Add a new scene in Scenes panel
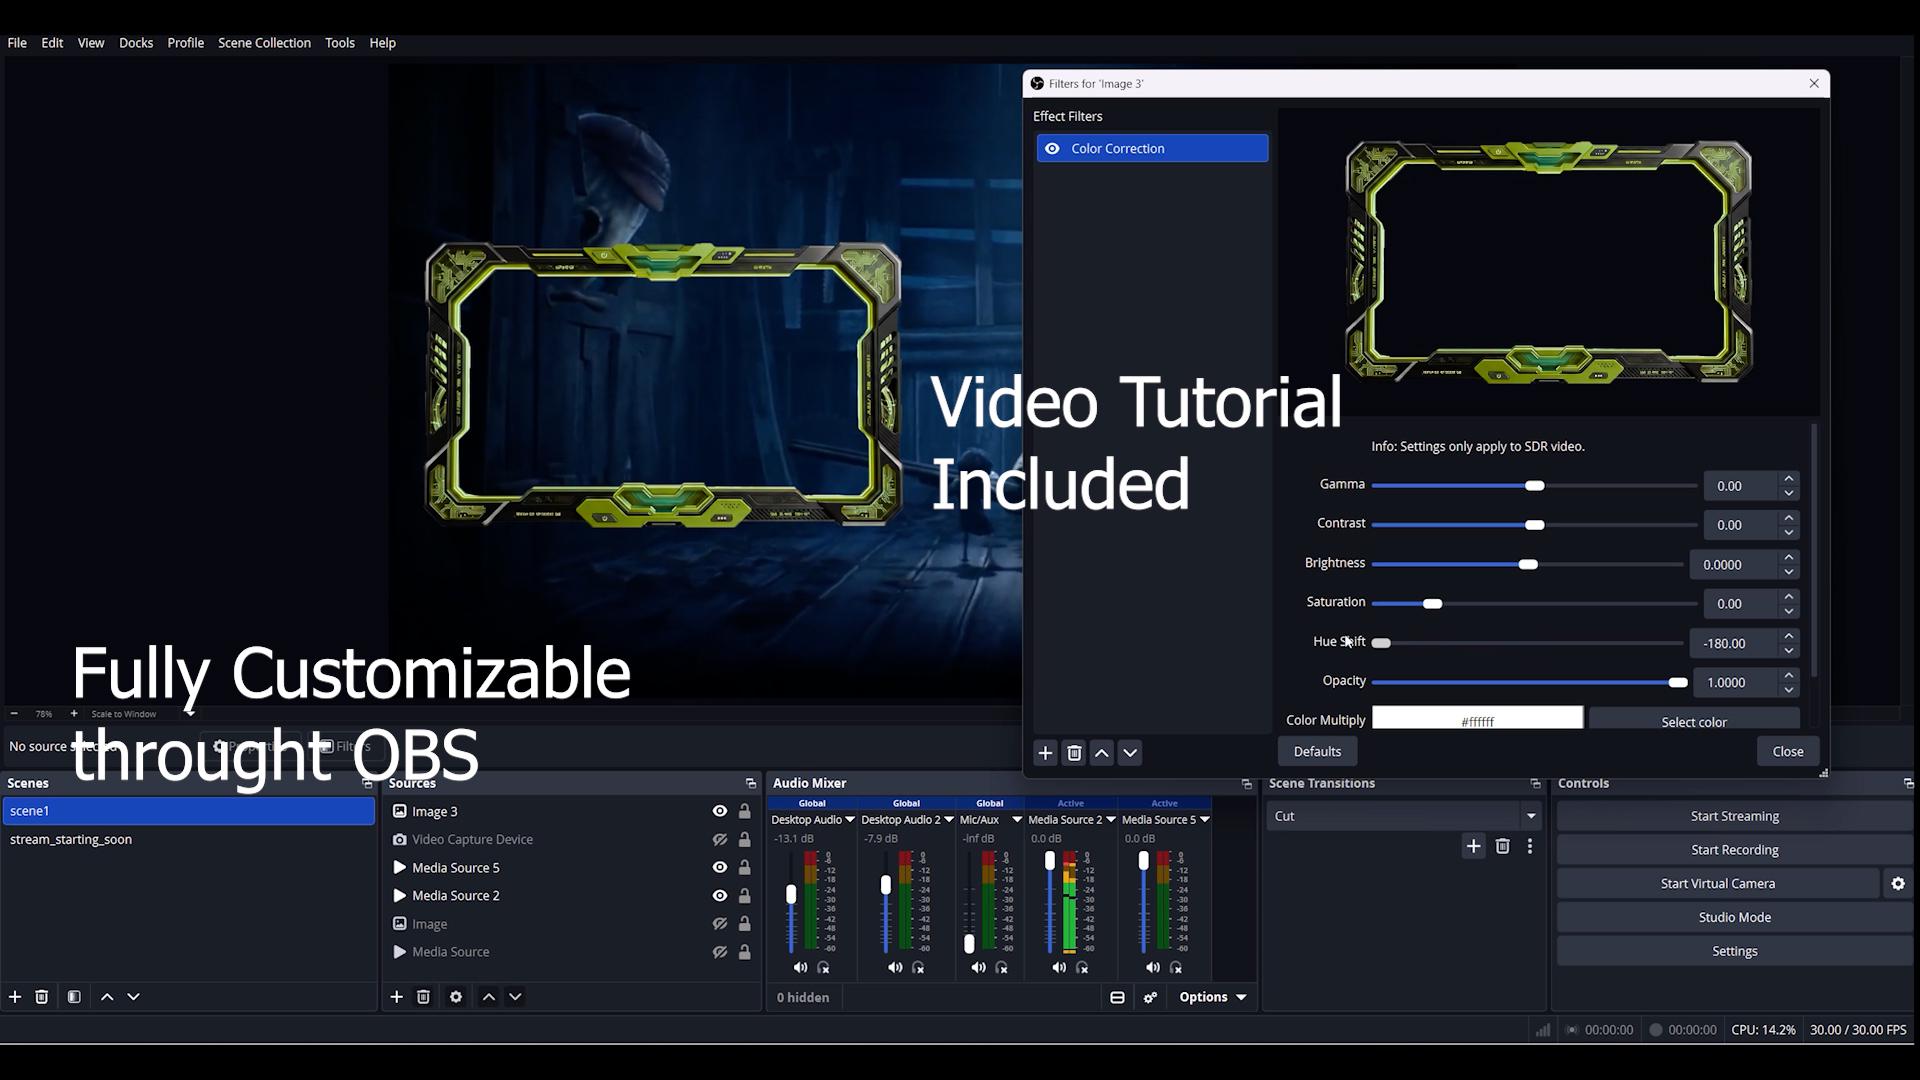Screen dimensions: 1920x1080 15,997
